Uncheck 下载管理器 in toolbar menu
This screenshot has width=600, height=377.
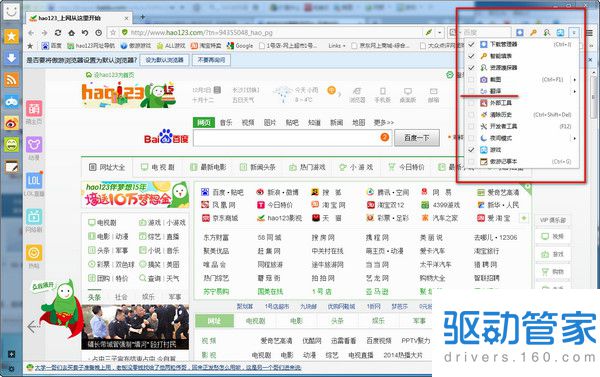pyautogui.click(x=471, y=44)
